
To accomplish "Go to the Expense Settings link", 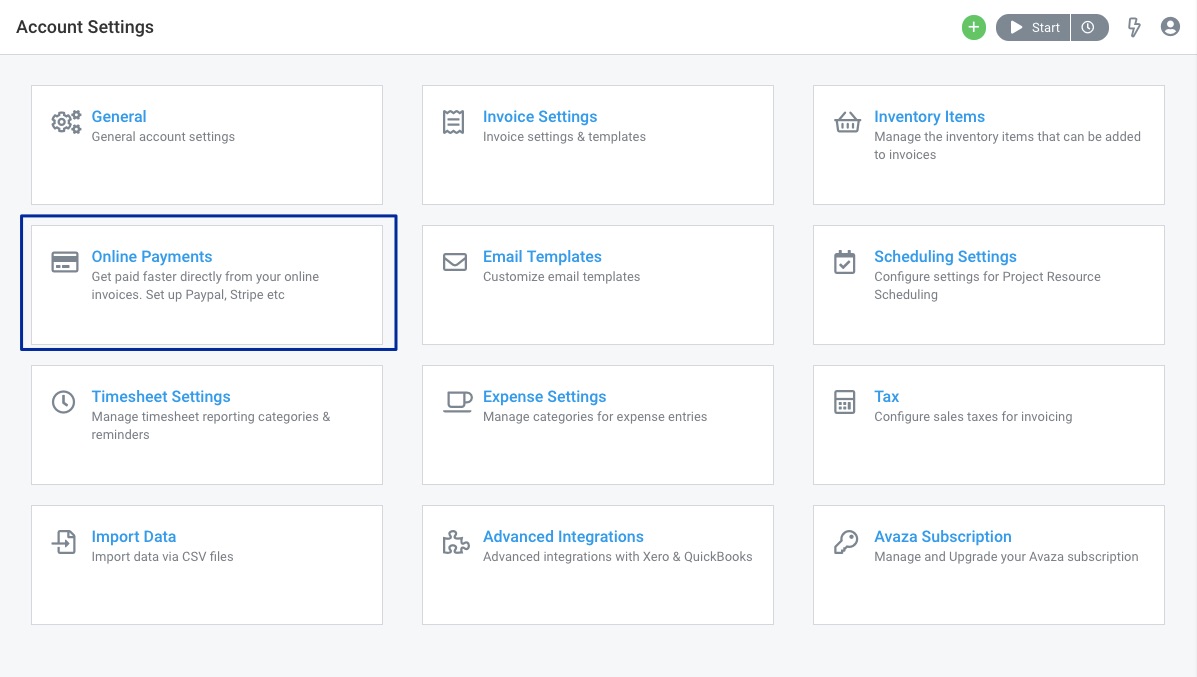I will pyautogui.click(x=544, y=397).
